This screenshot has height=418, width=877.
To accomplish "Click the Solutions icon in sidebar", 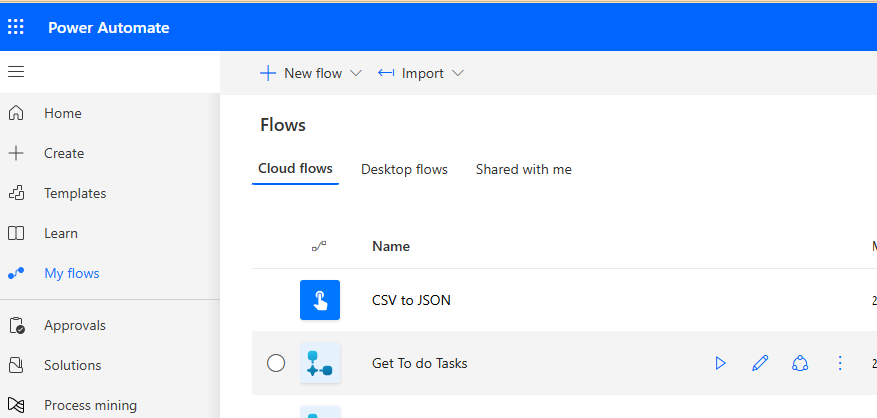I will click(x=16, y=365).
